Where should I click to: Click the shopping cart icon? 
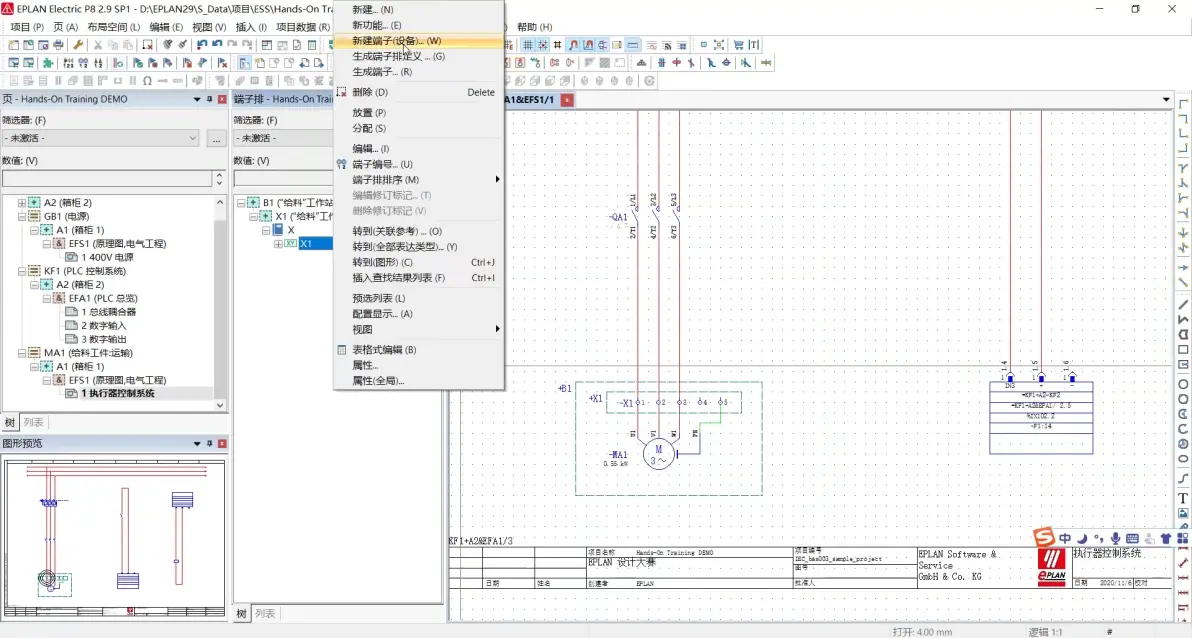click(x=738, y=45)
